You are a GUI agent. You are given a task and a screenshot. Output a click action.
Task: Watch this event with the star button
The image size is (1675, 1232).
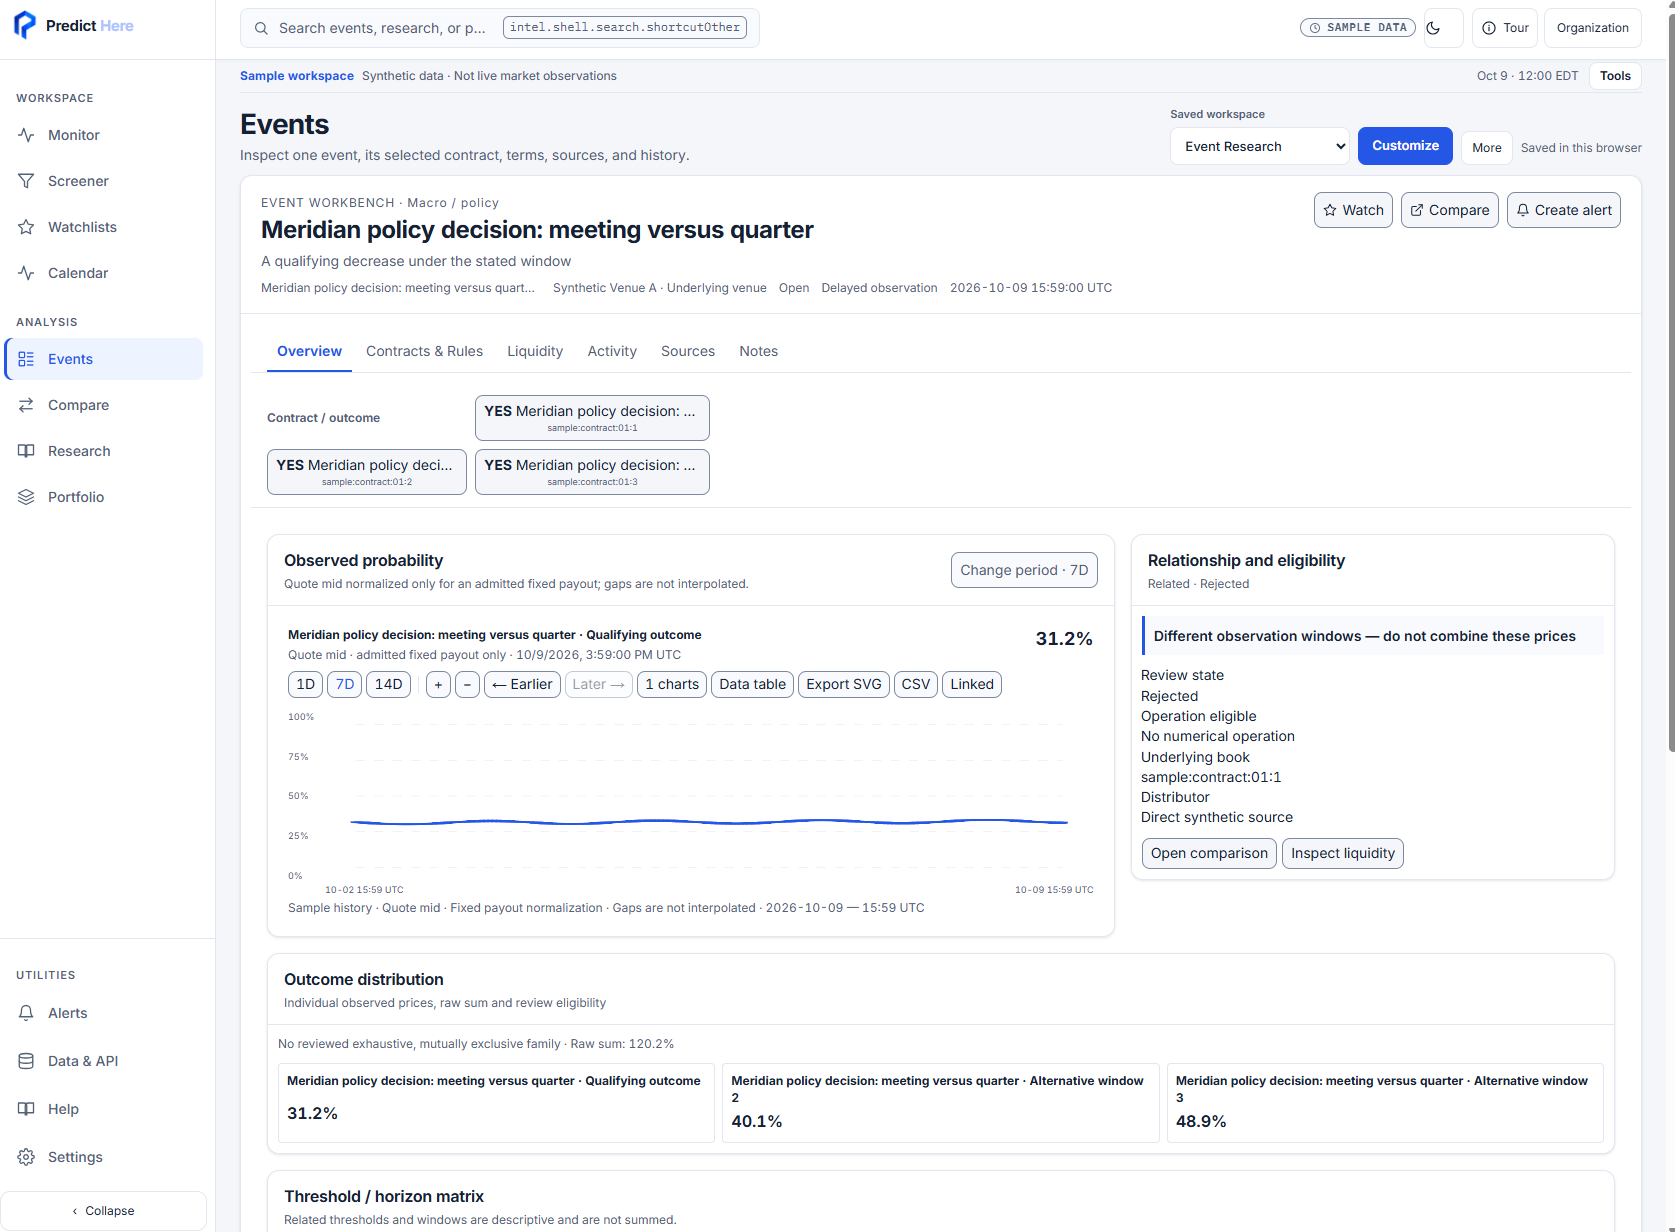pyautogui.click(x=1353, y=210)
